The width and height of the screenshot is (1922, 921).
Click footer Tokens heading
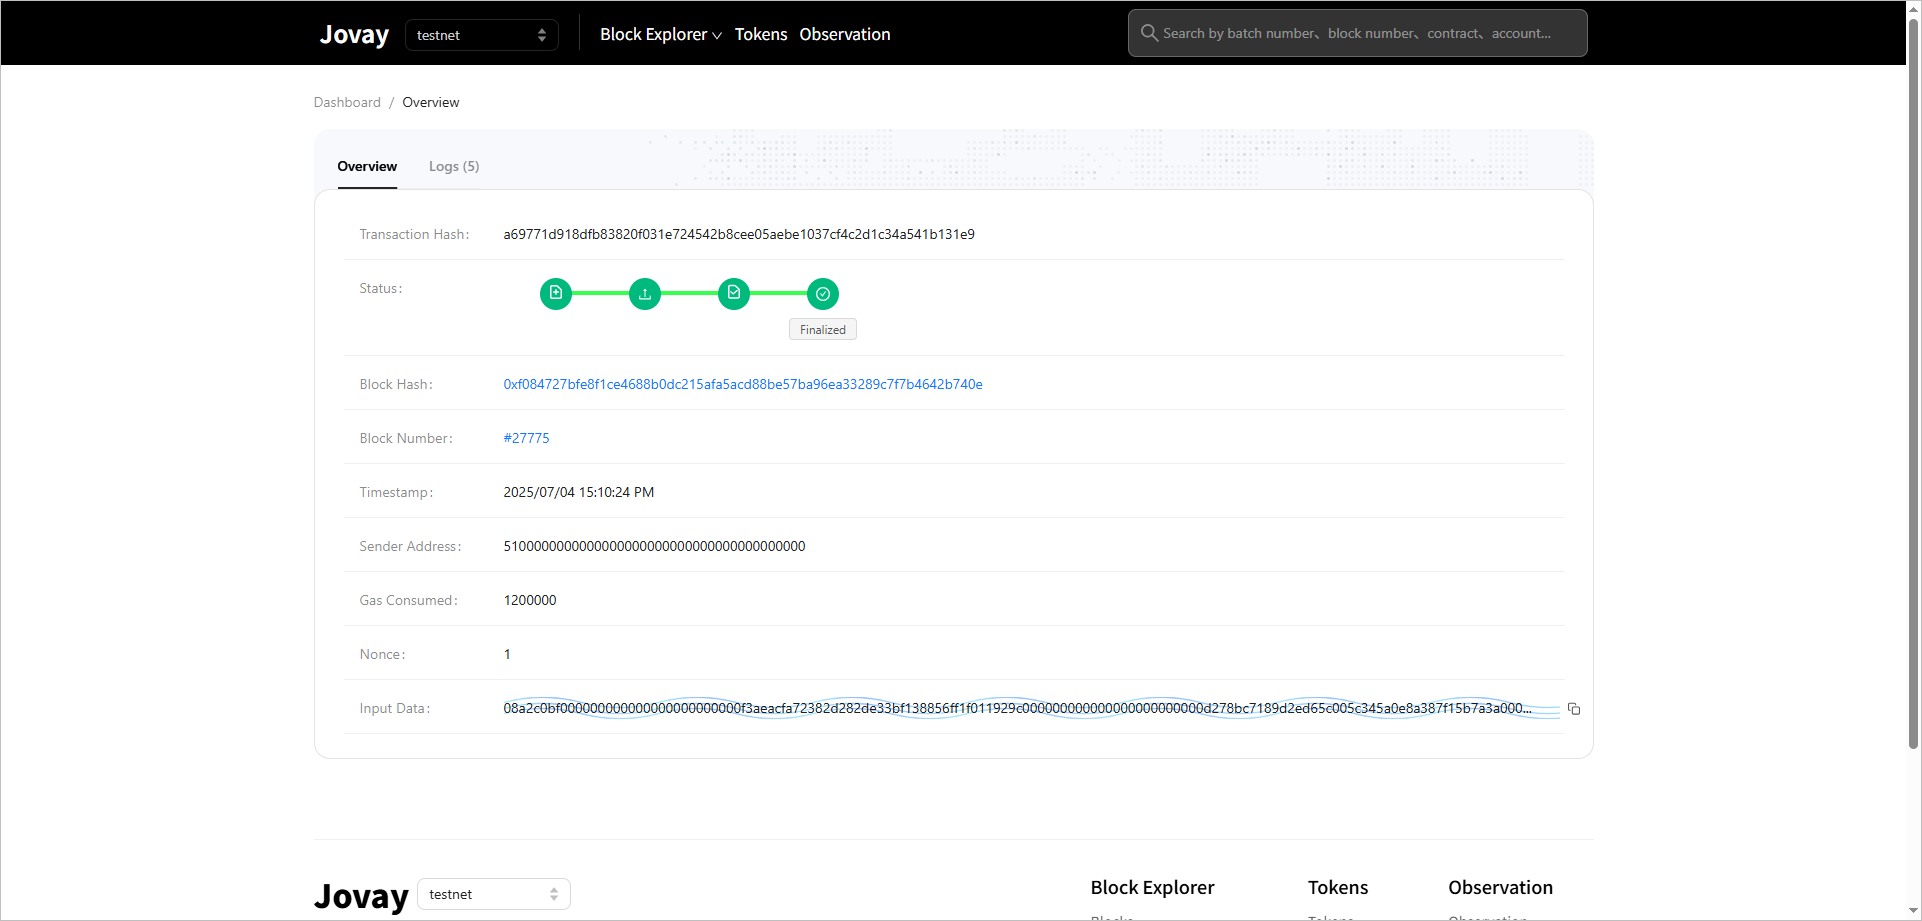tap(1338, 887)
